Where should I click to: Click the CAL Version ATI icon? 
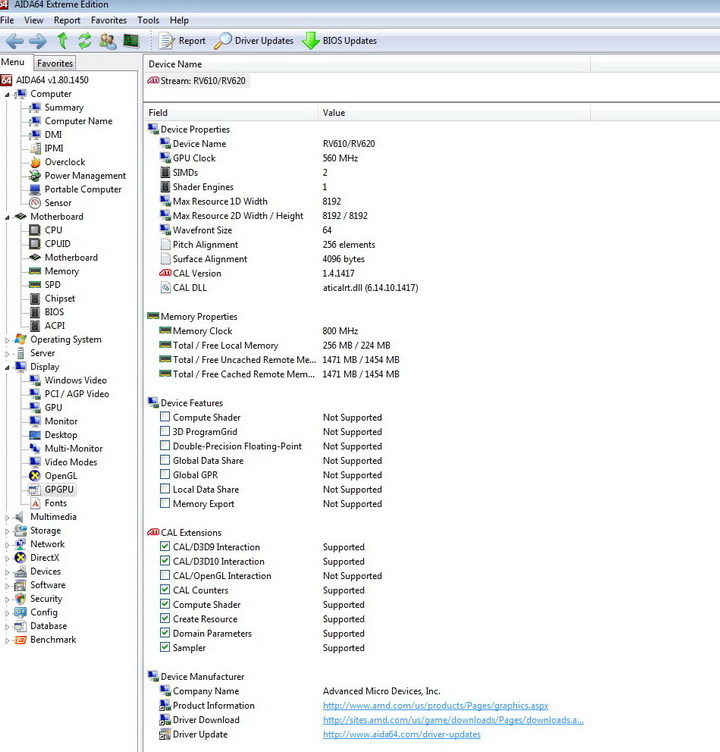(x=165, y=273)
